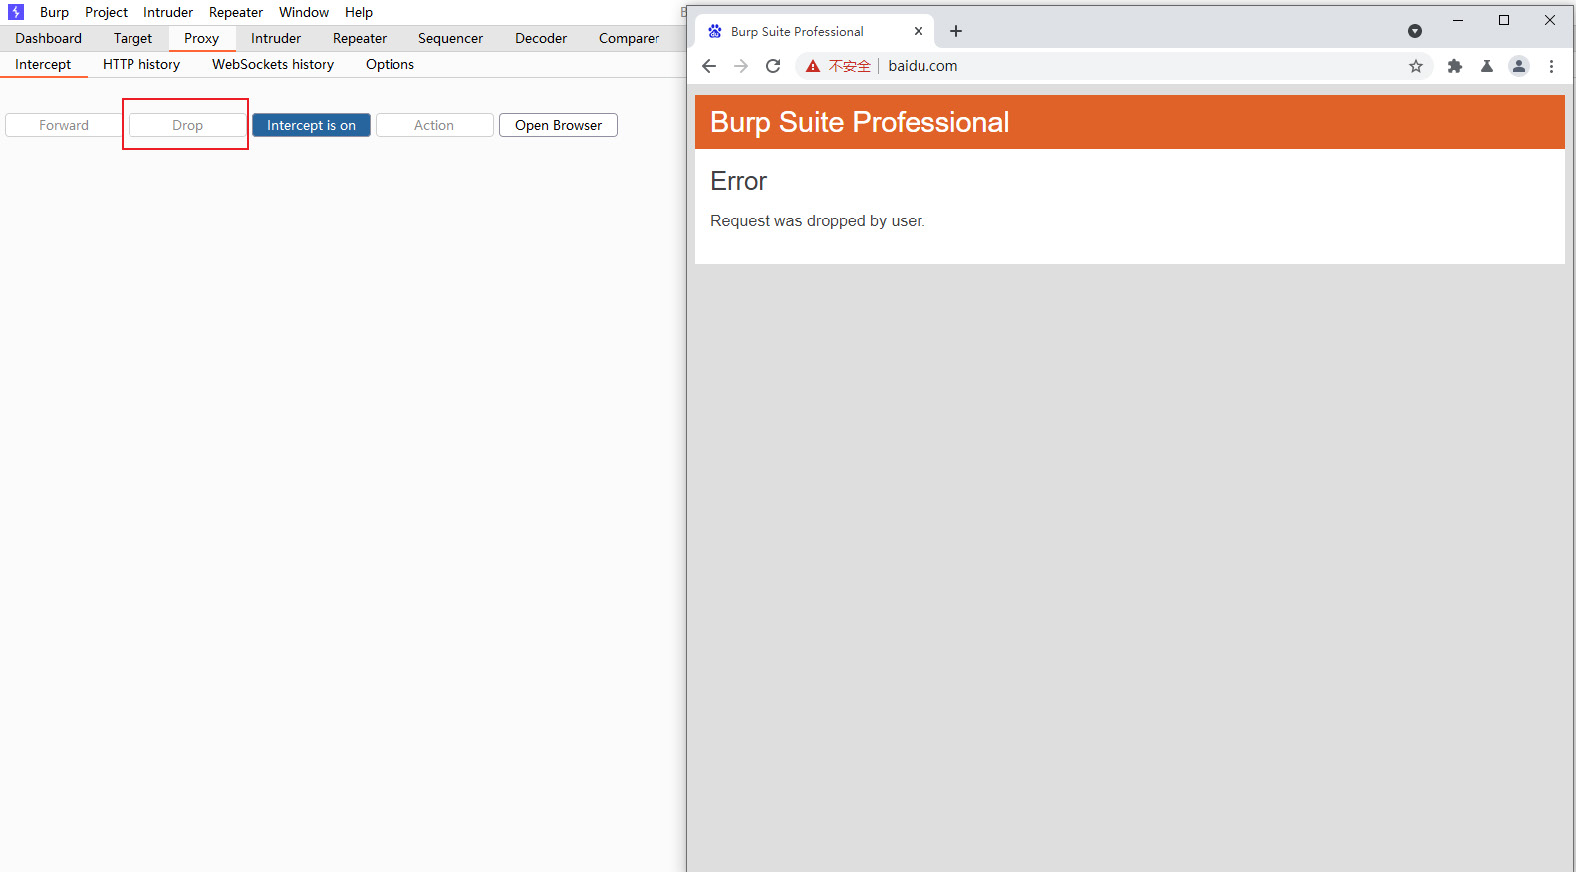Image resolution: width=1576 pixels, height=872 pixels.
Task: Click the Forward button
Action: tap(64, 125)
